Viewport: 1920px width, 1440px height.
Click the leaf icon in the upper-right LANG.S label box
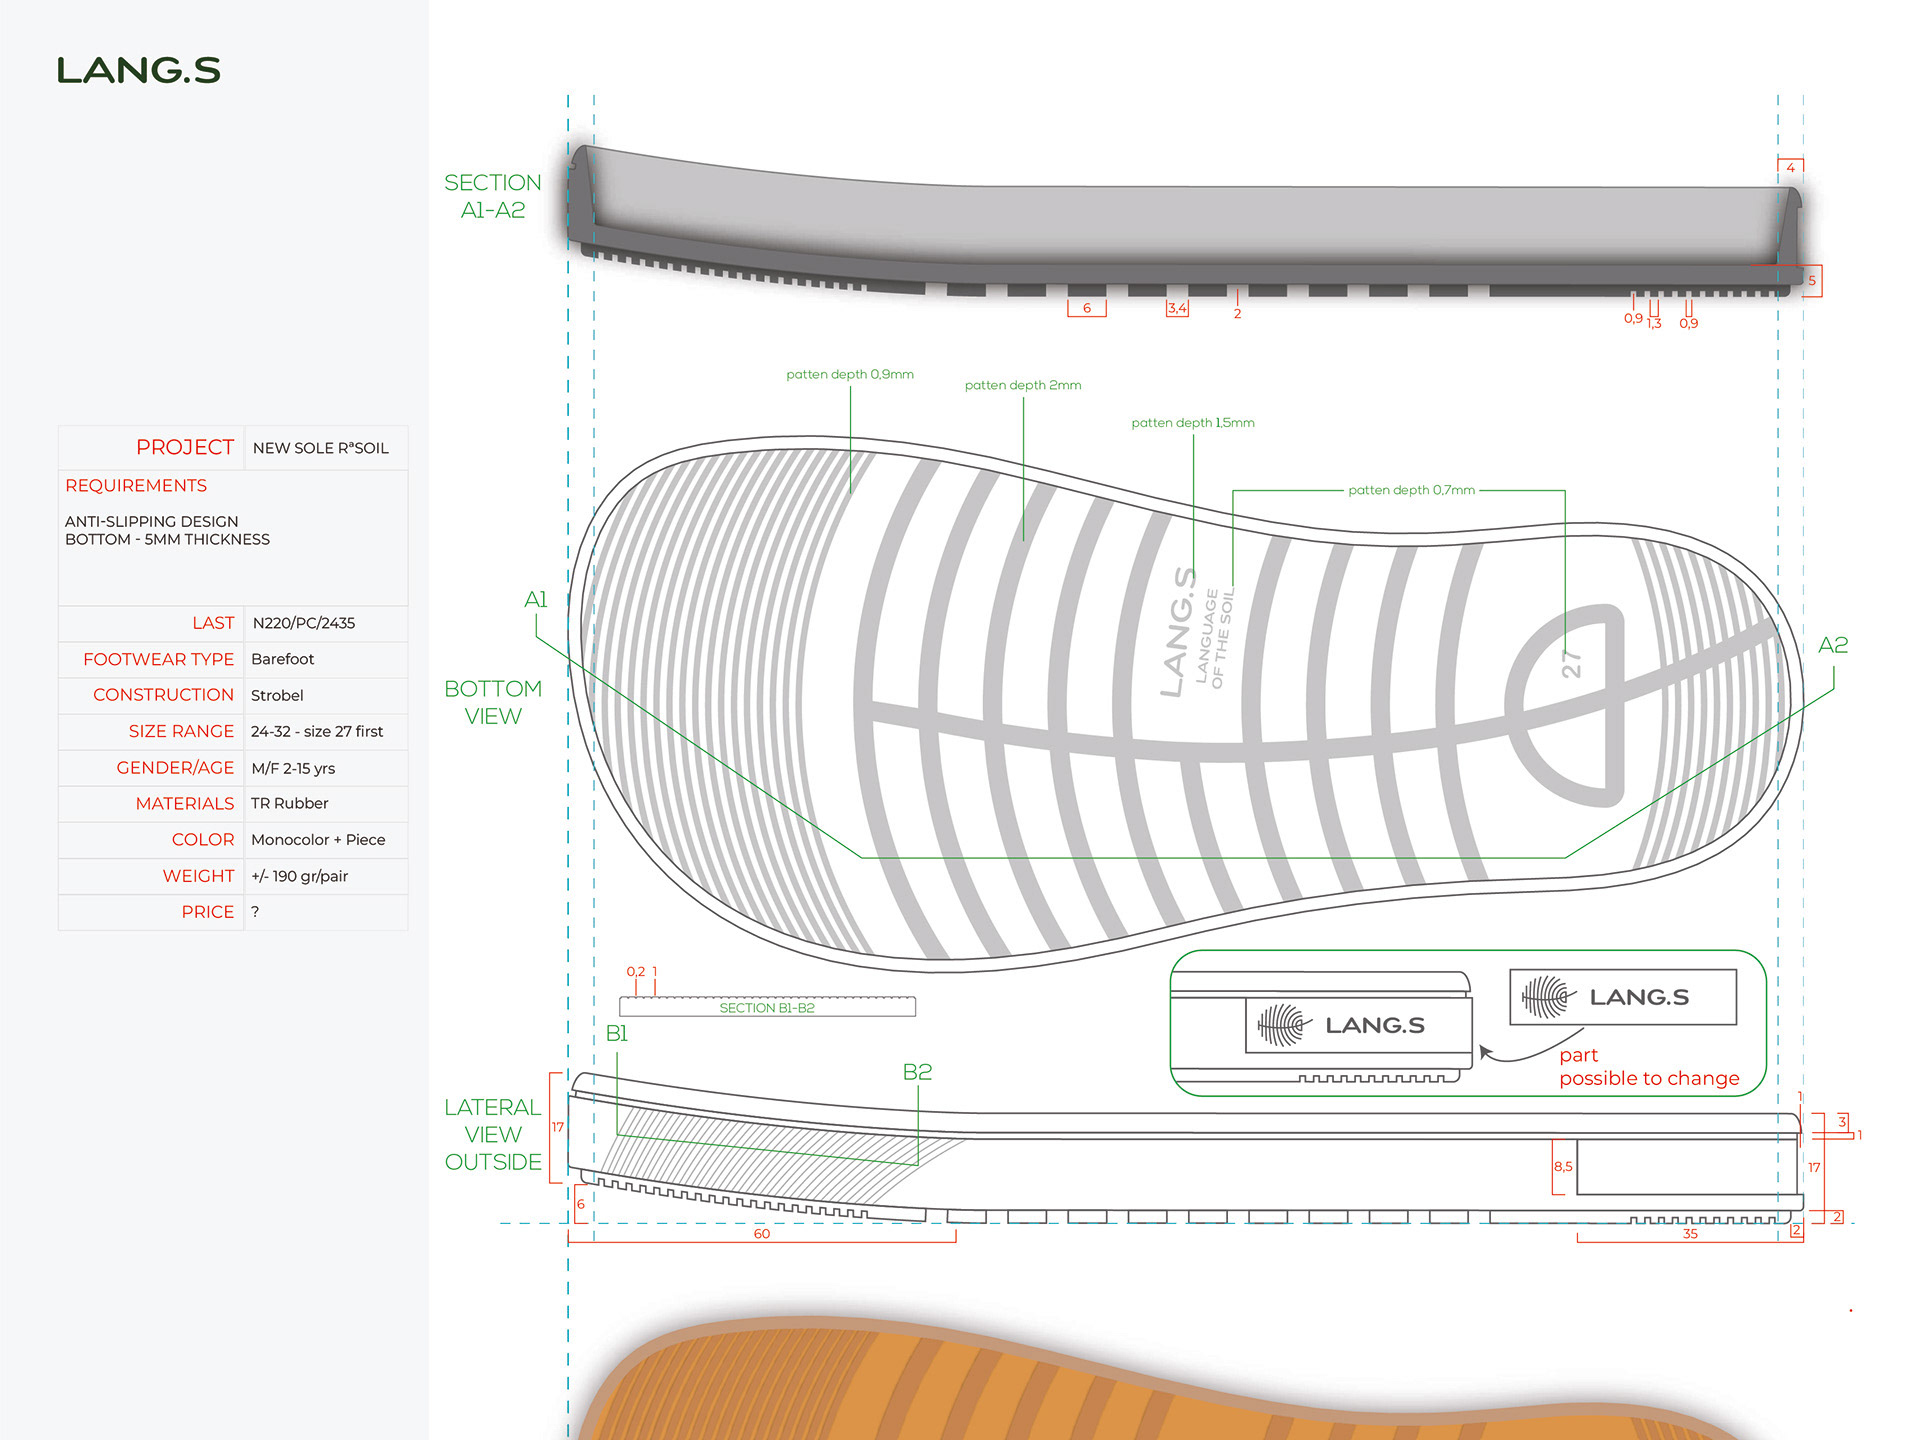[1547, 997]
